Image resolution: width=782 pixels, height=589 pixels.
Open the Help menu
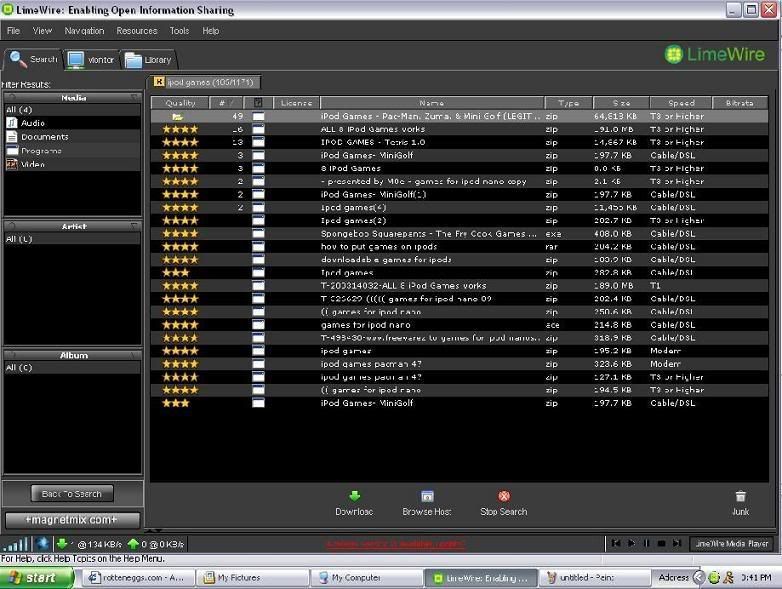click(x=210, y=31)
